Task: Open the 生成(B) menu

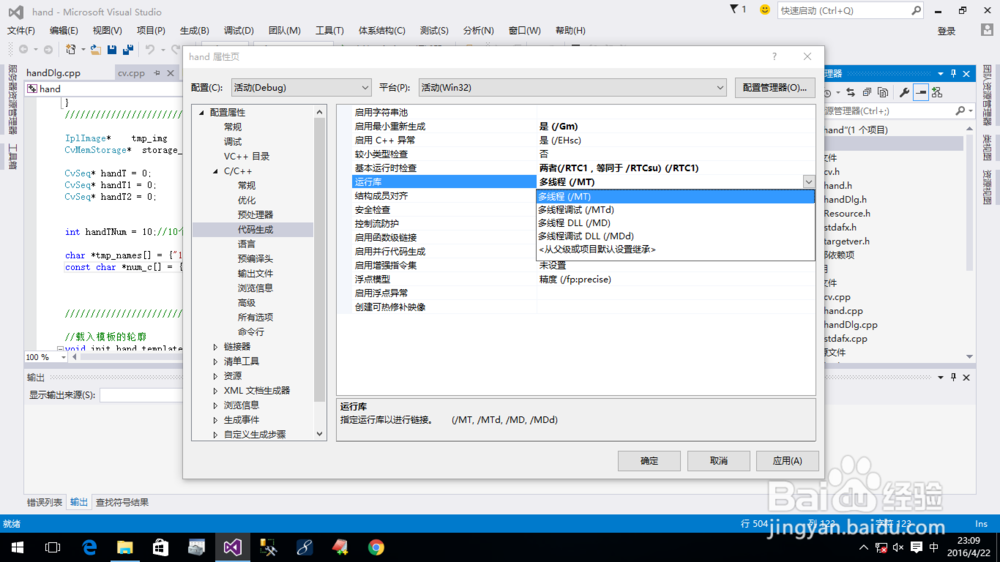Action: point(194,31)
